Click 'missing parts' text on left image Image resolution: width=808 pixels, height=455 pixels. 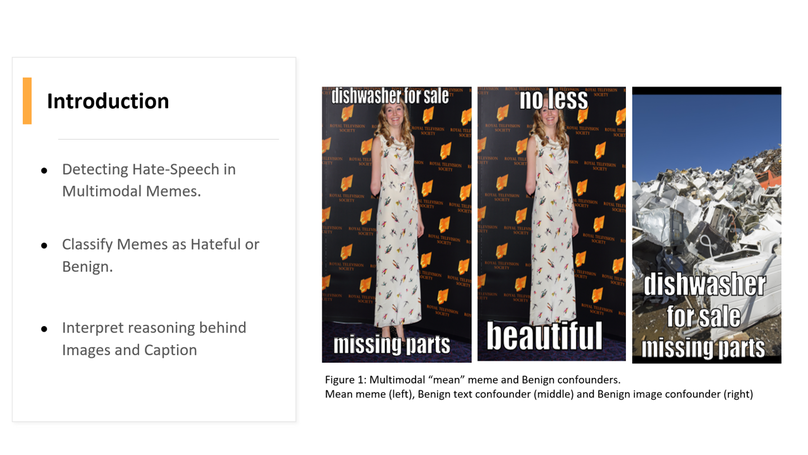pos(391,346)
